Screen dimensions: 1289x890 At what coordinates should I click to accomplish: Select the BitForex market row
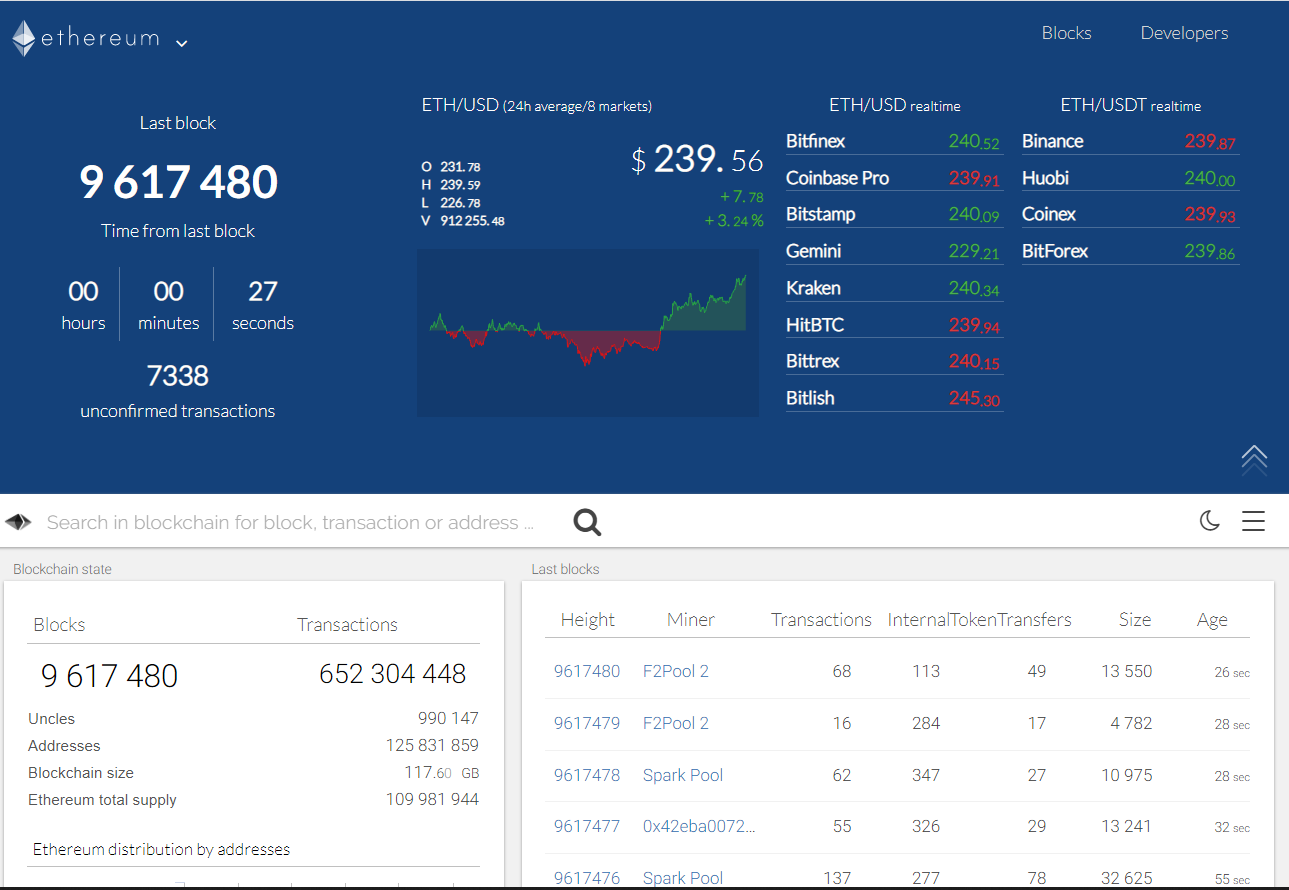pyautogui.click(x=1130, y=252)
